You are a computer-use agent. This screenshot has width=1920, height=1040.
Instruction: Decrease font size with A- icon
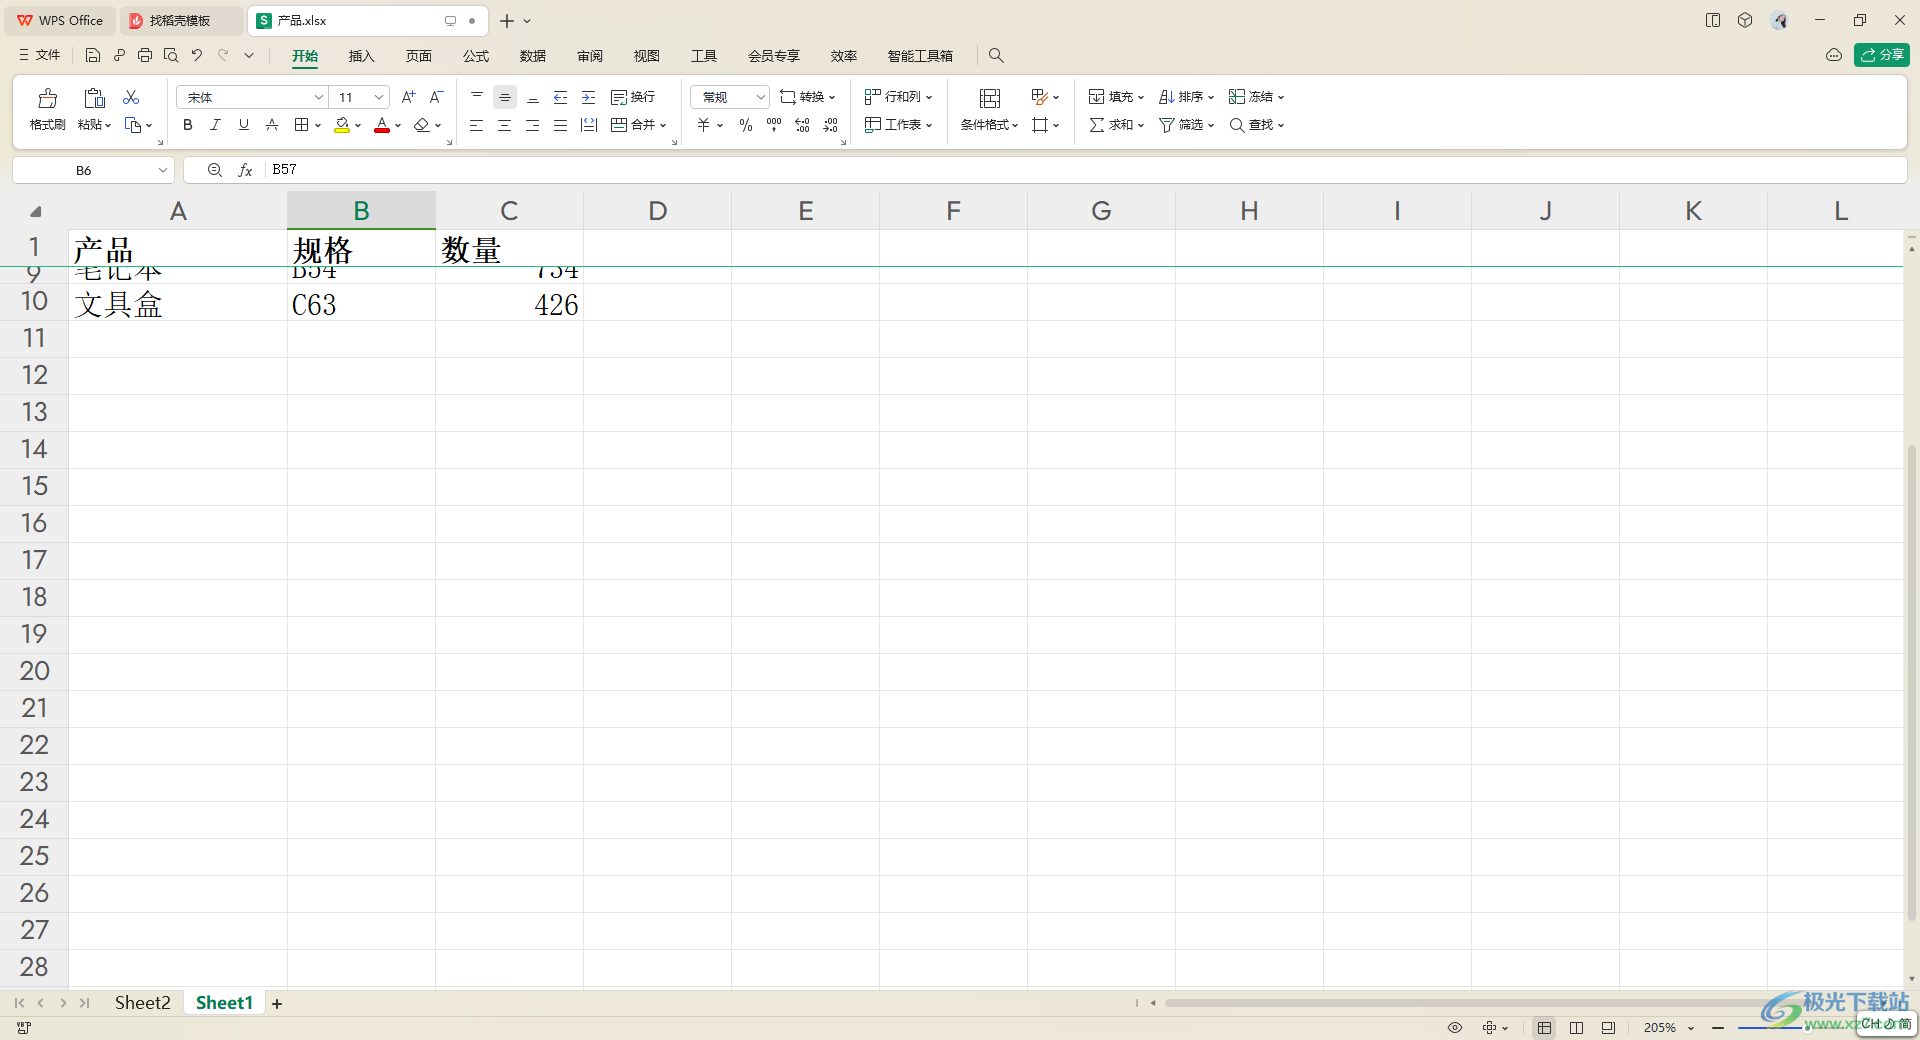pyautogui.click(x=436, y=97)
